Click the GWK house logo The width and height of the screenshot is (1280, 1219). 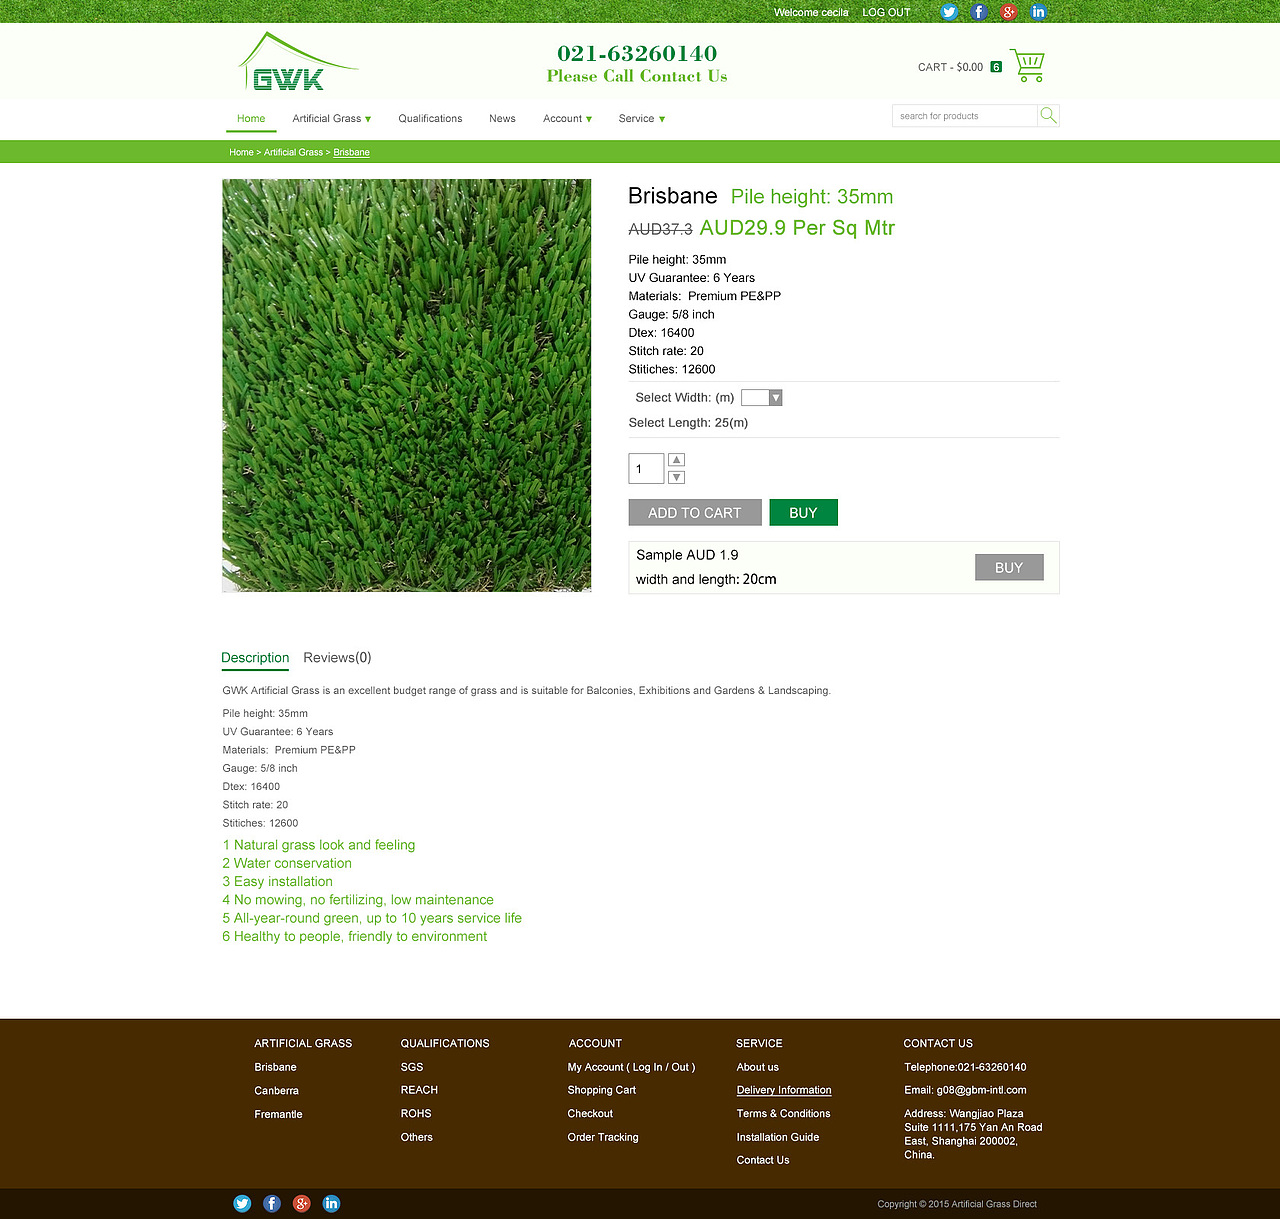coord(297,62)
